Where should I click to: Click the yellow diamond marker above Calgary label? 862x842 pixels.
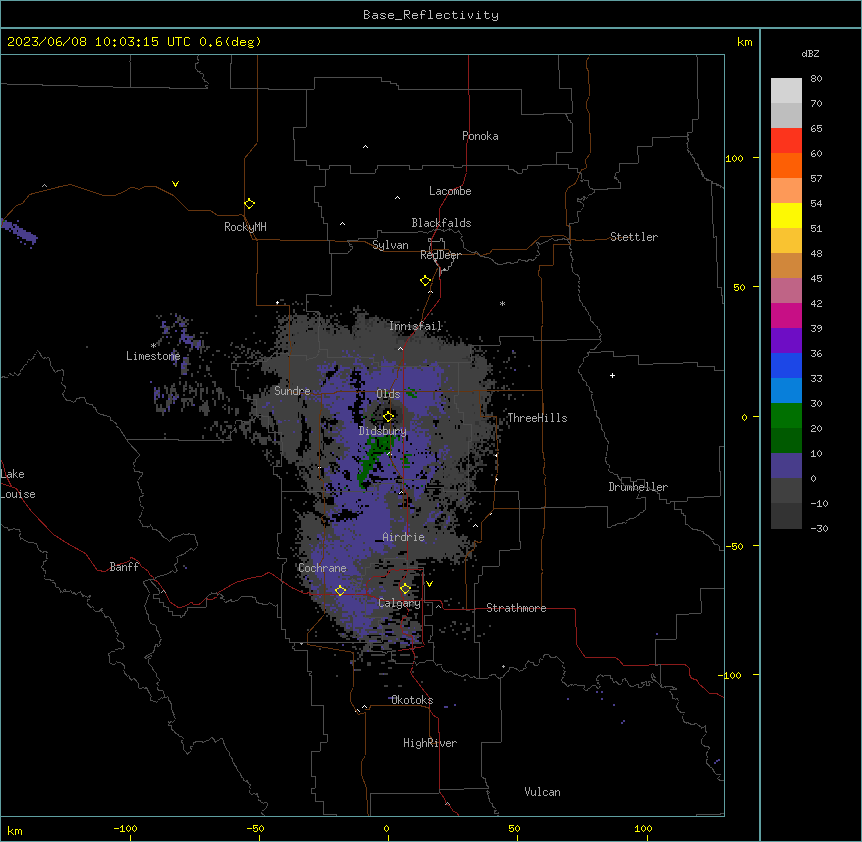click(x=405, y=589)
